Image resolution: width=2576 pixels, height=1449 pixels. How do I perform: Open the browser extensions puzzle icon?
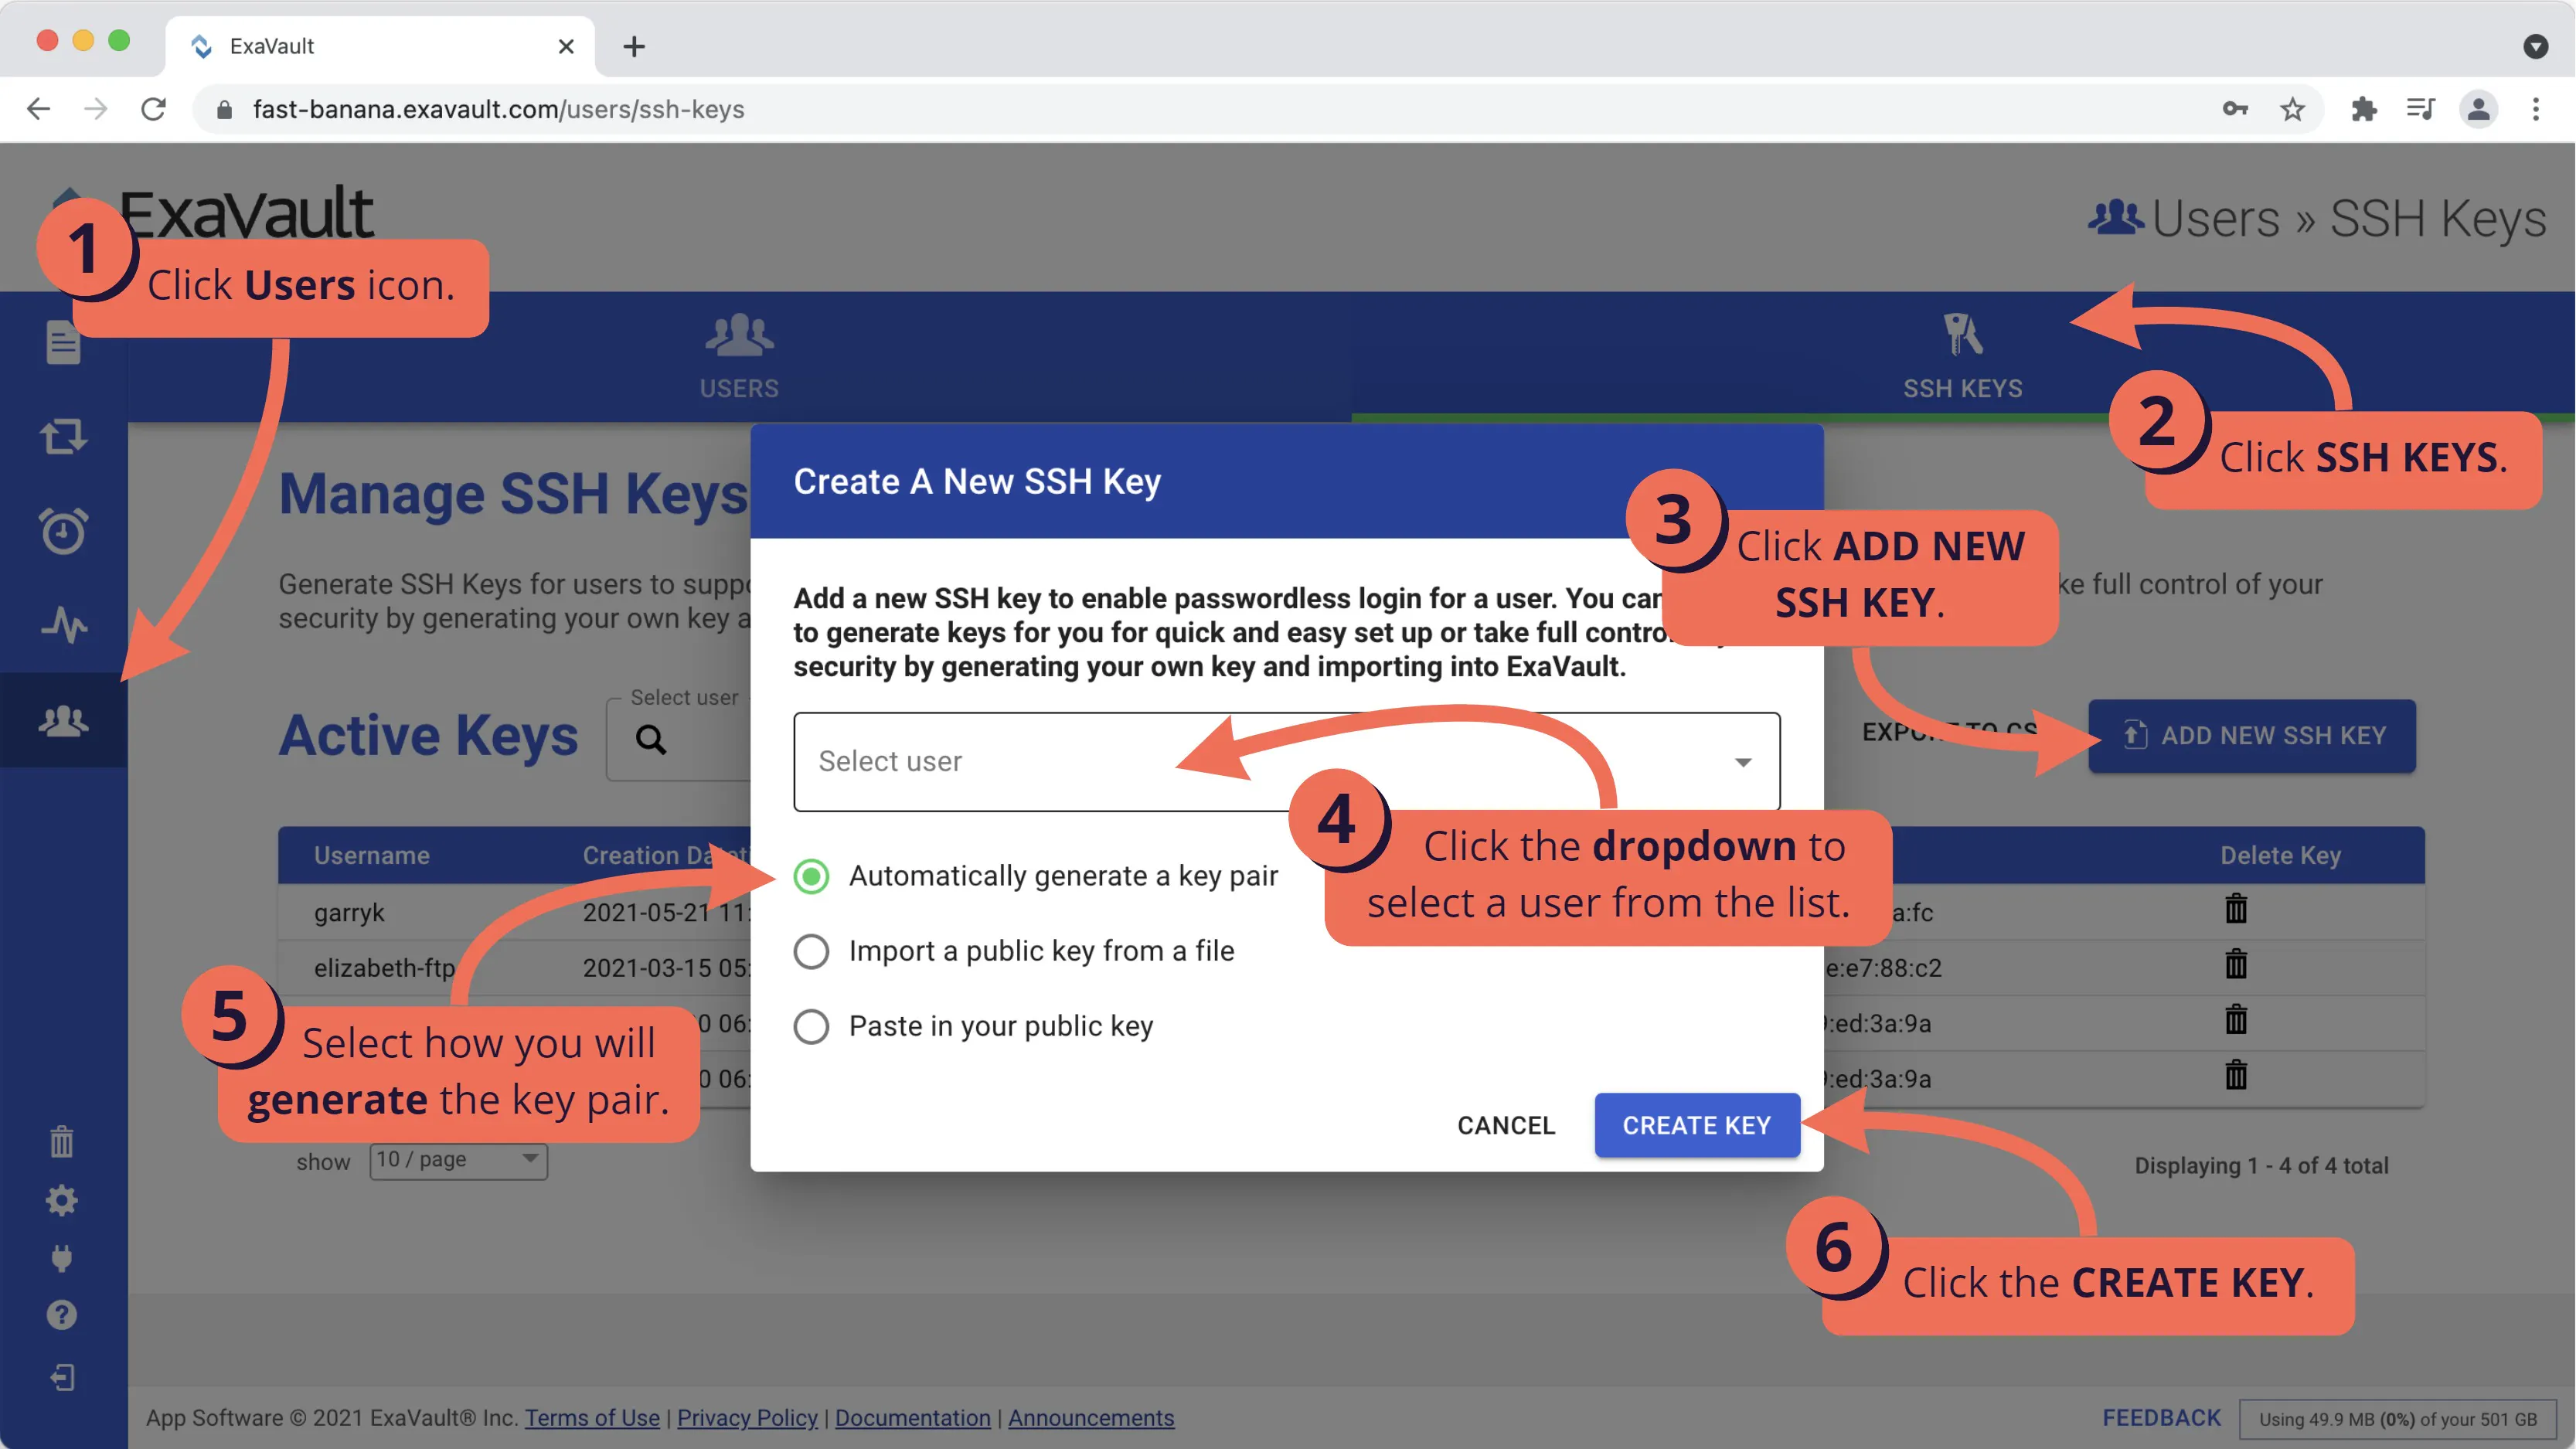(2364, 109)
